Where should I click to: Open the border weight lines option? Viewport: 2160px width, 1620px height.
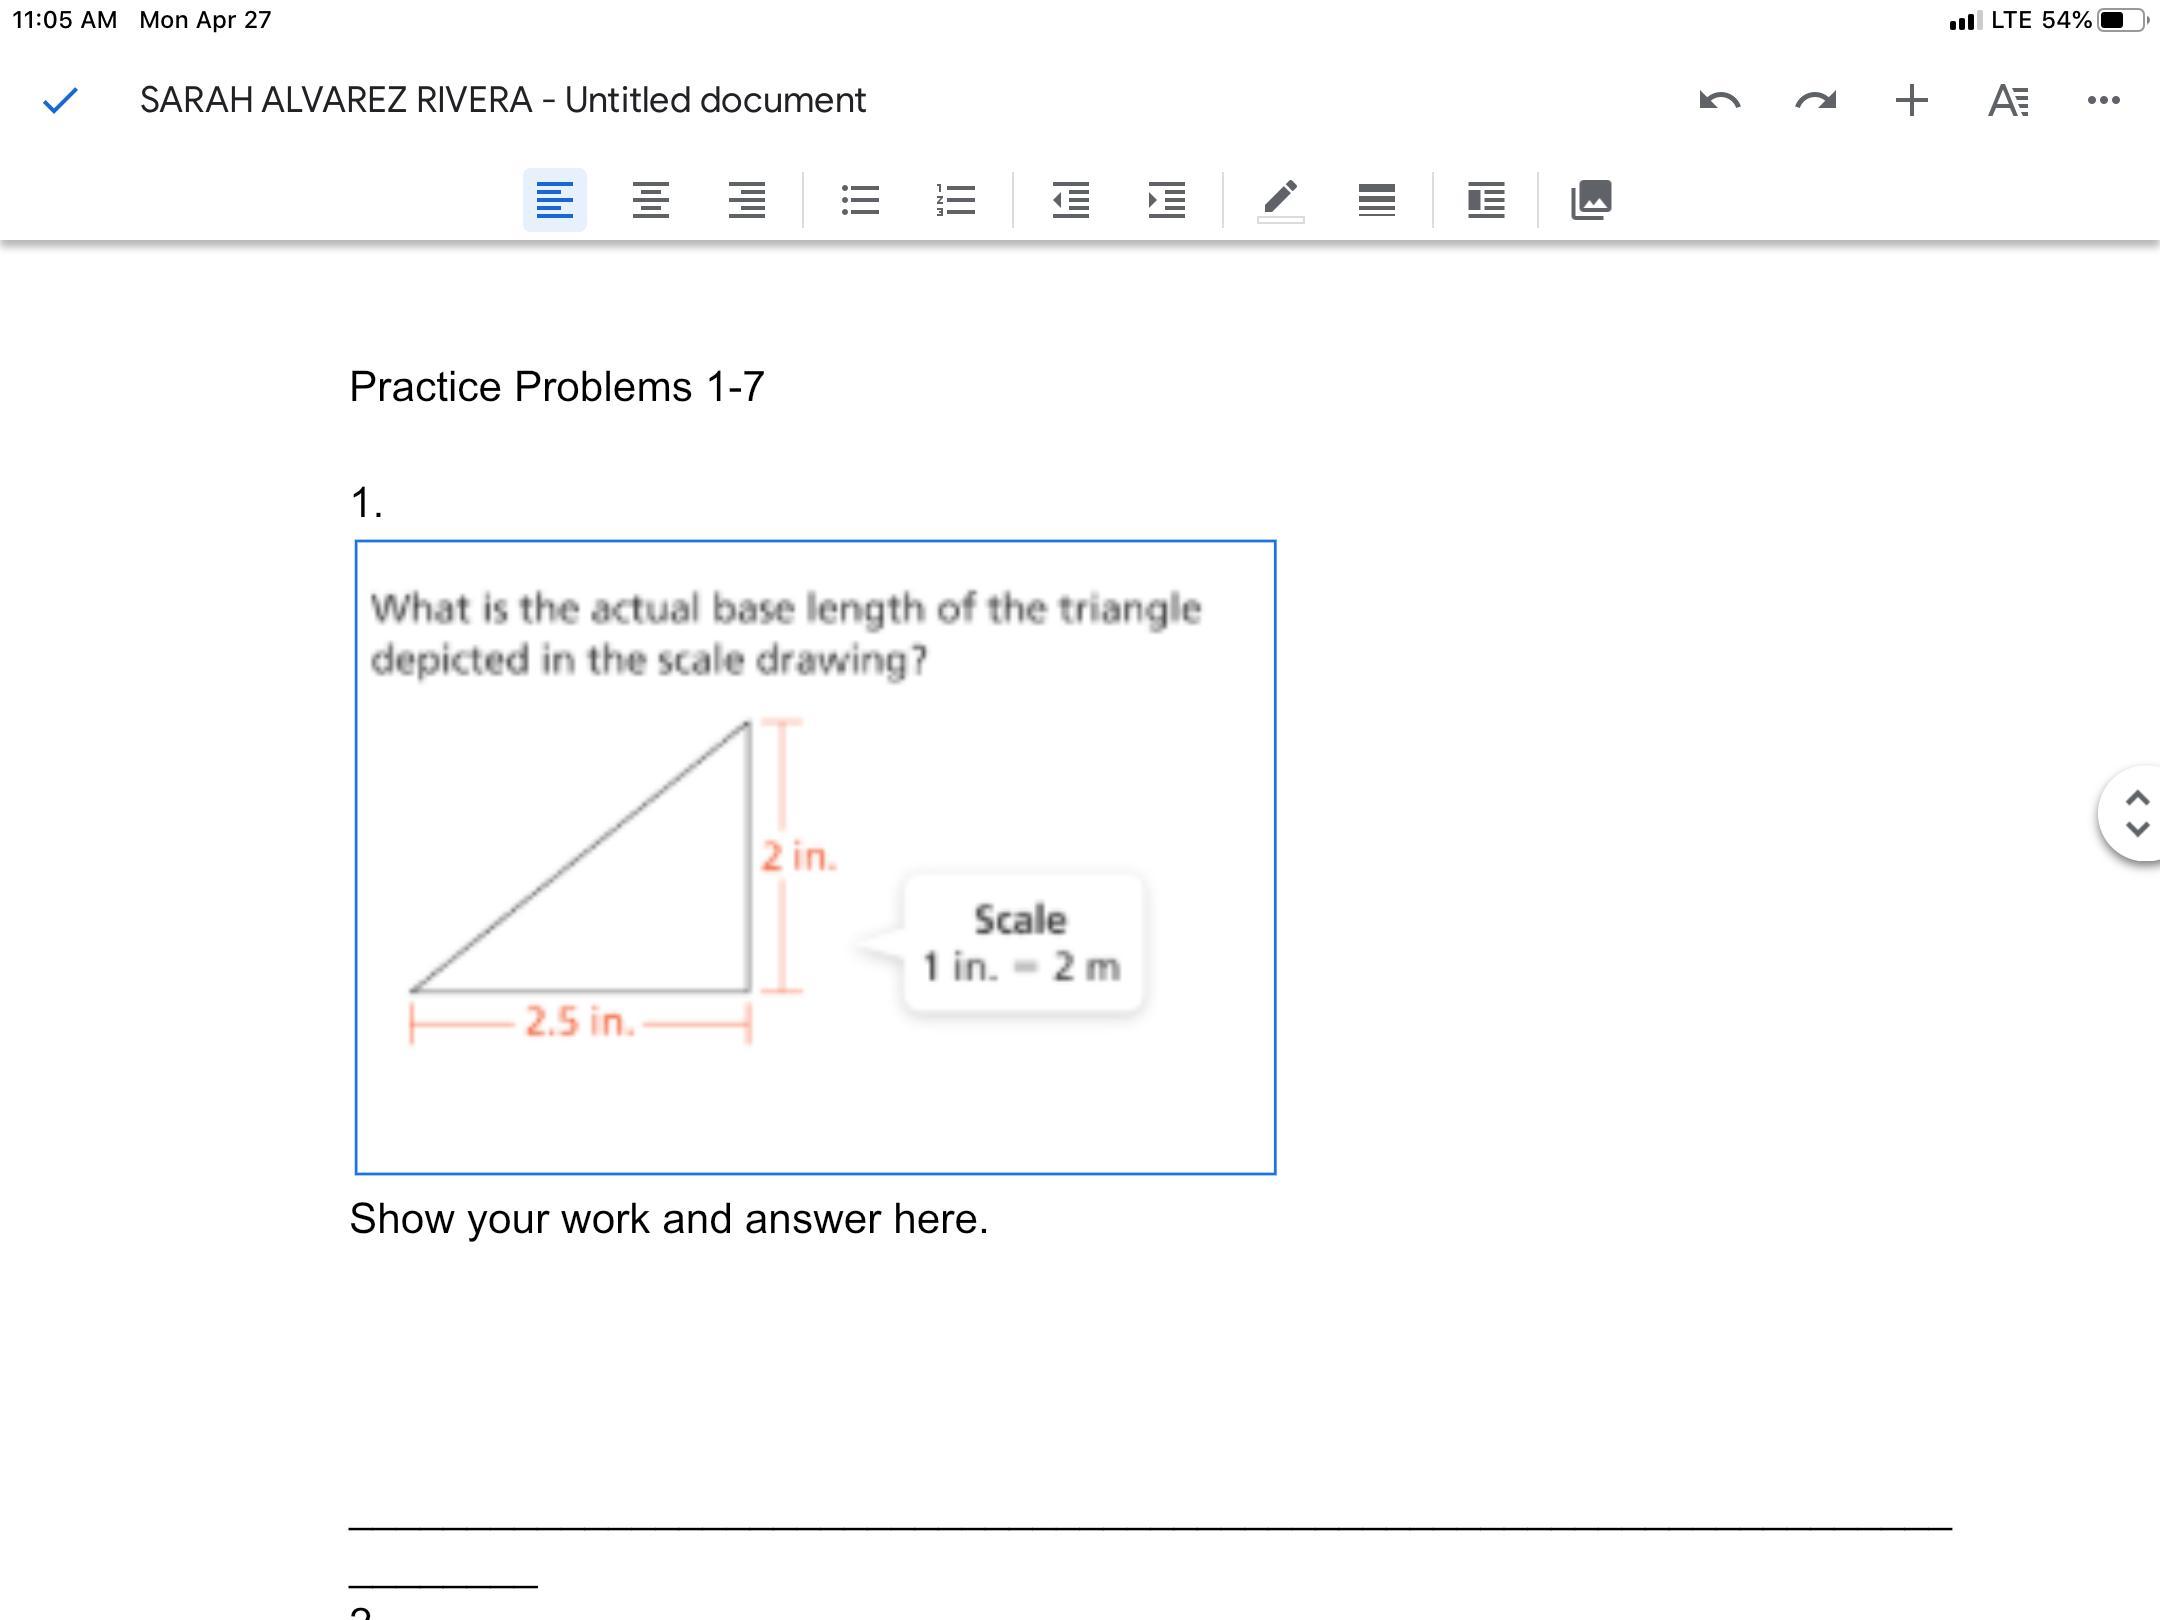(x=1377, y=200)
